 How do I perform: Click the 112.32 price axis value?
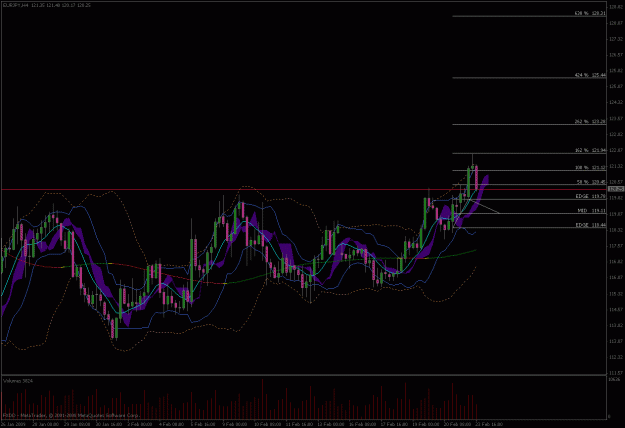coord(616,357)
